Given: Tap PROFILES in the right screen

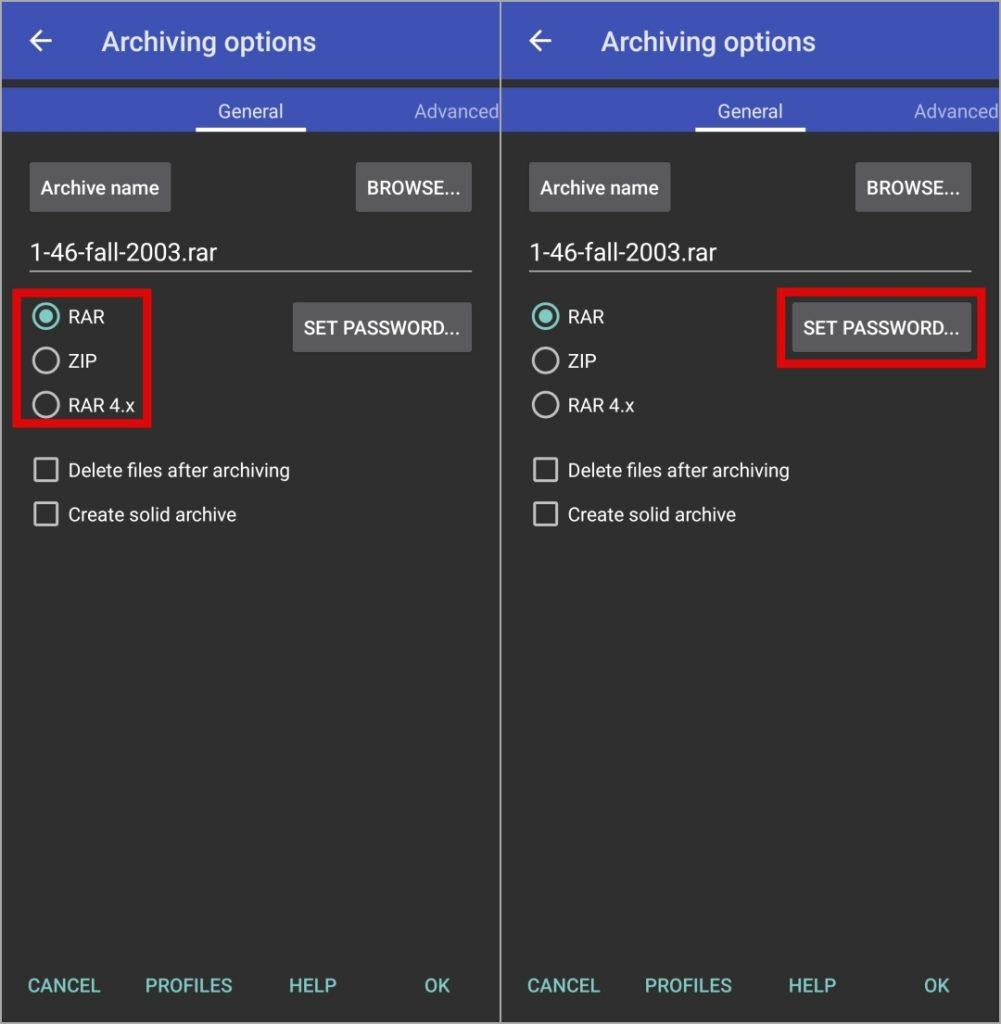Looking at the screenshot, I should tap(688, 985).
